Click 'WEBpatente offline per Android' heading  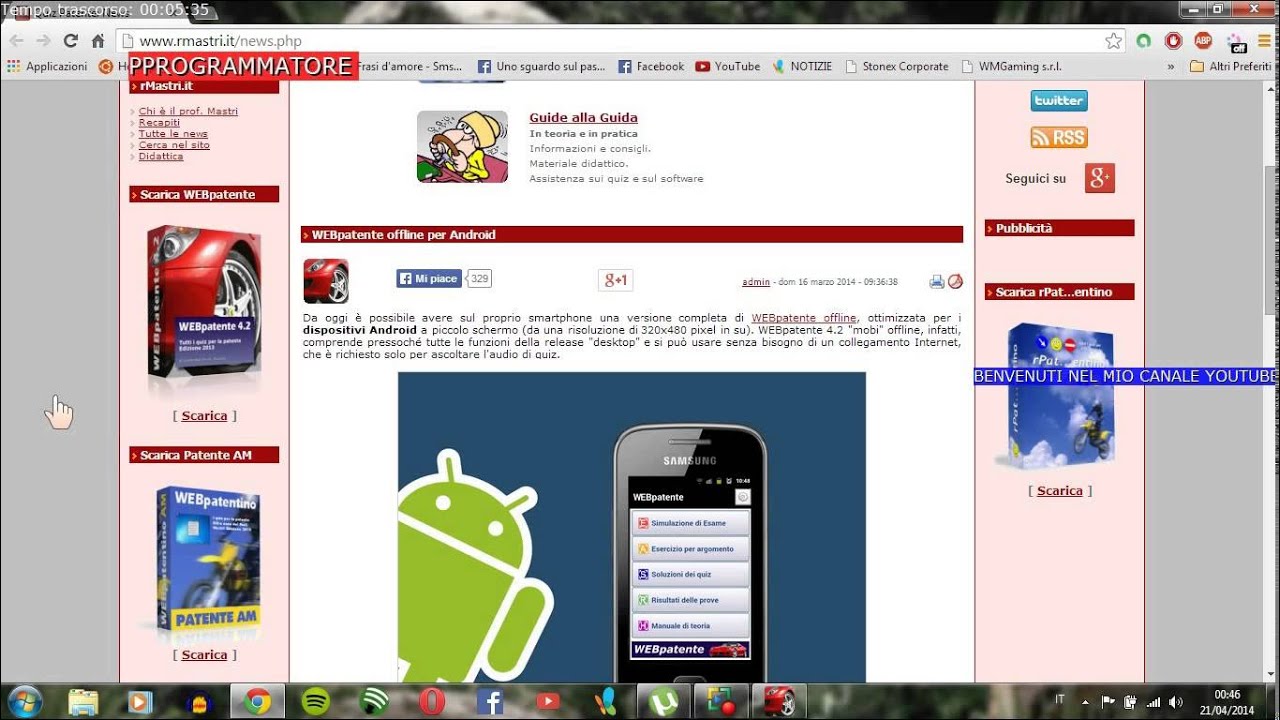click(404, 235)
